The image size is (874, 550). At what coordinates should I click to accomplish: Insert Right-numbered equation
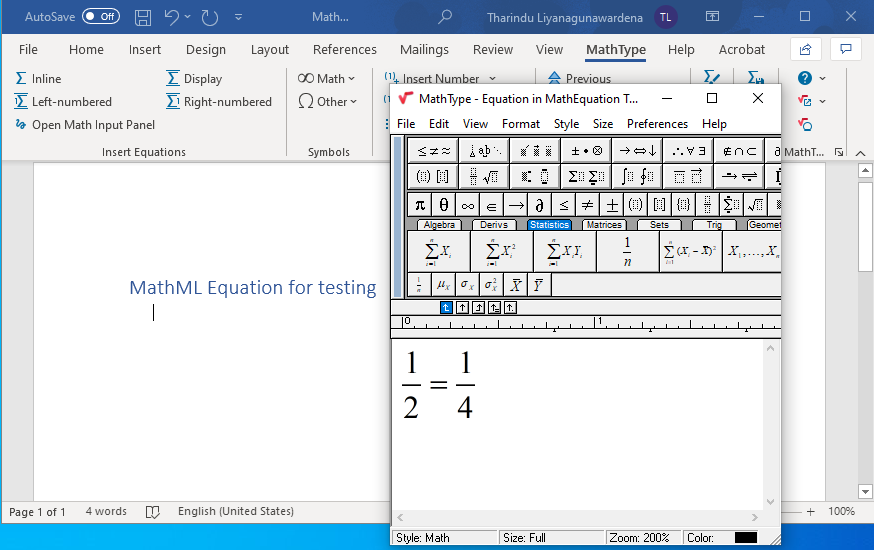click(x=219, y=101)
